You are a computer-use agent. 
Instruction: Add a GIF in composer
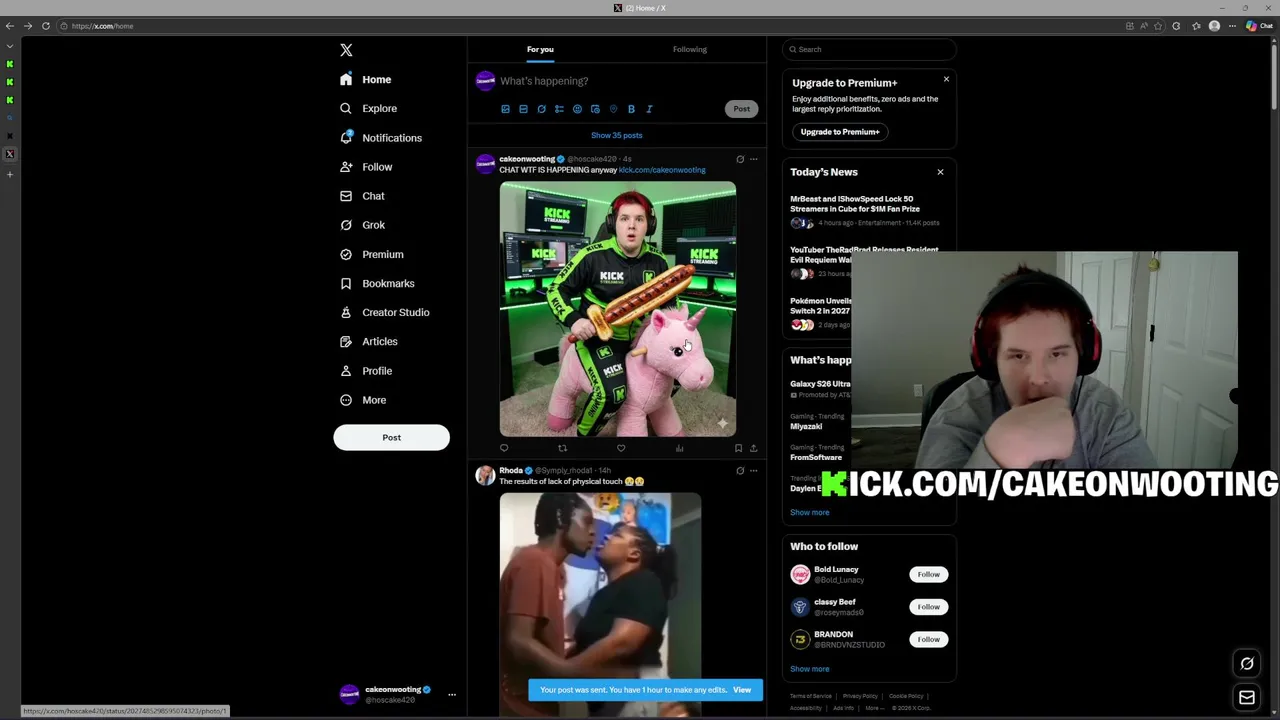pos(523,109)
